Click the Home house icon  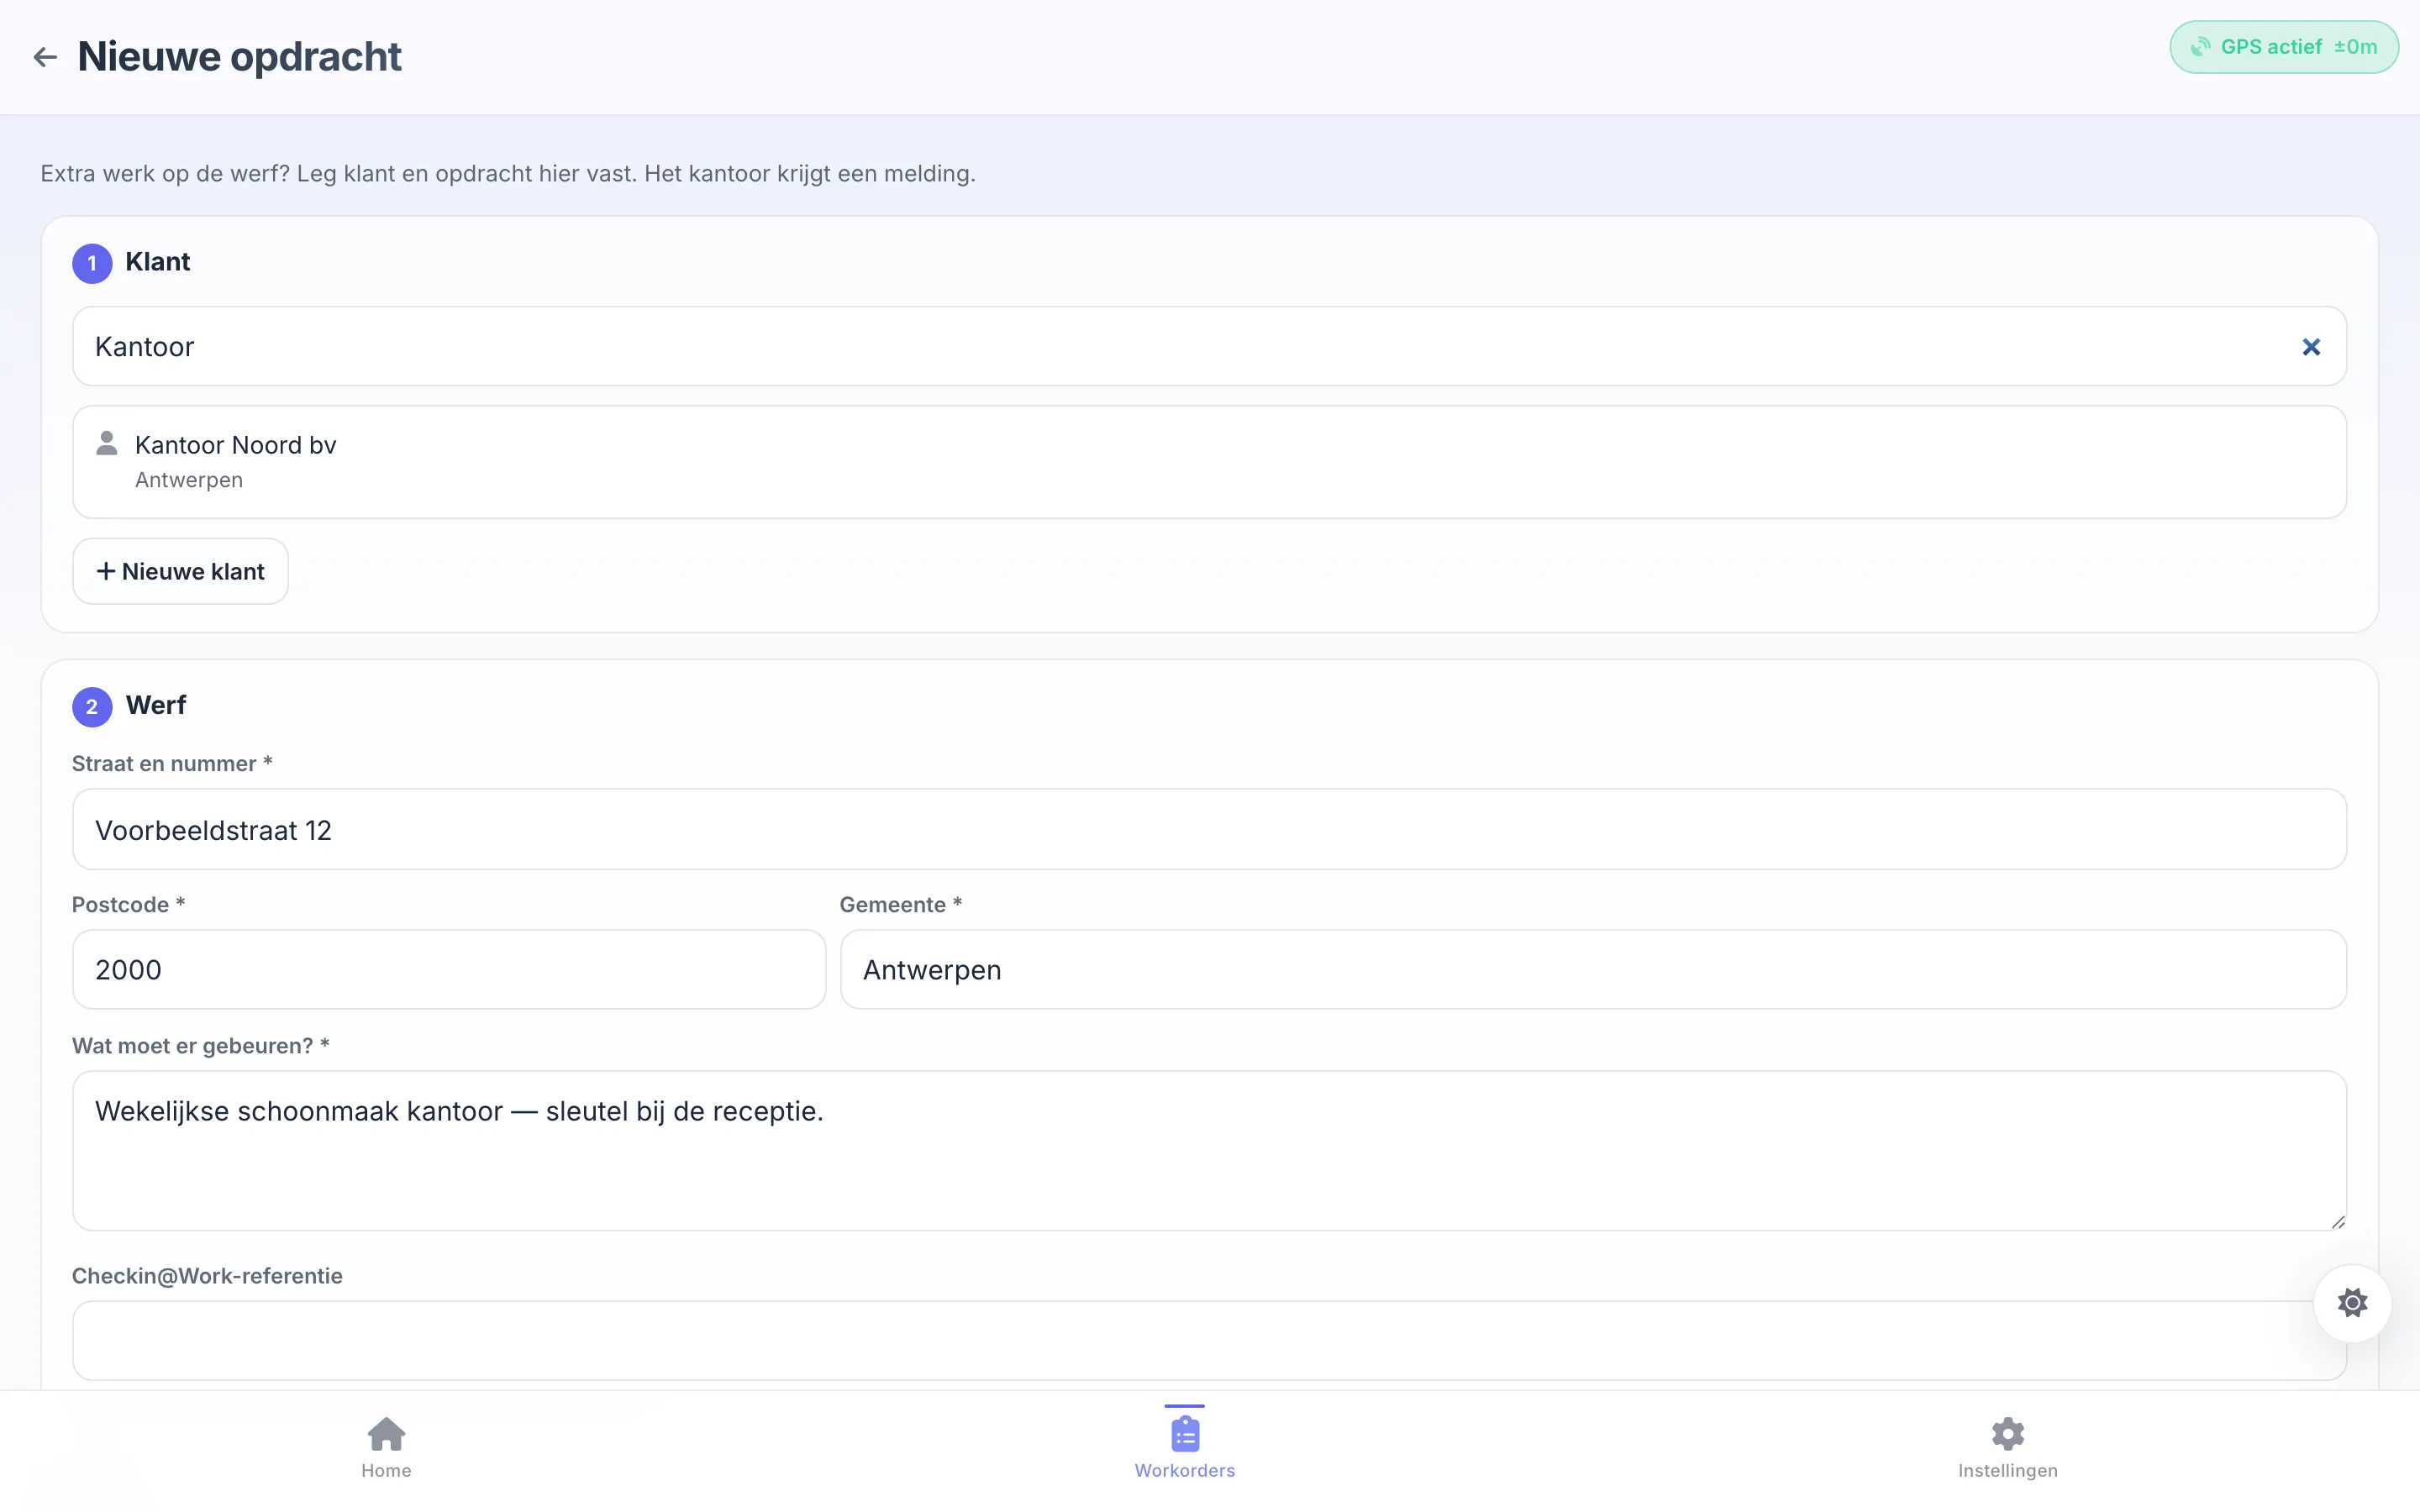point(386,1434)
